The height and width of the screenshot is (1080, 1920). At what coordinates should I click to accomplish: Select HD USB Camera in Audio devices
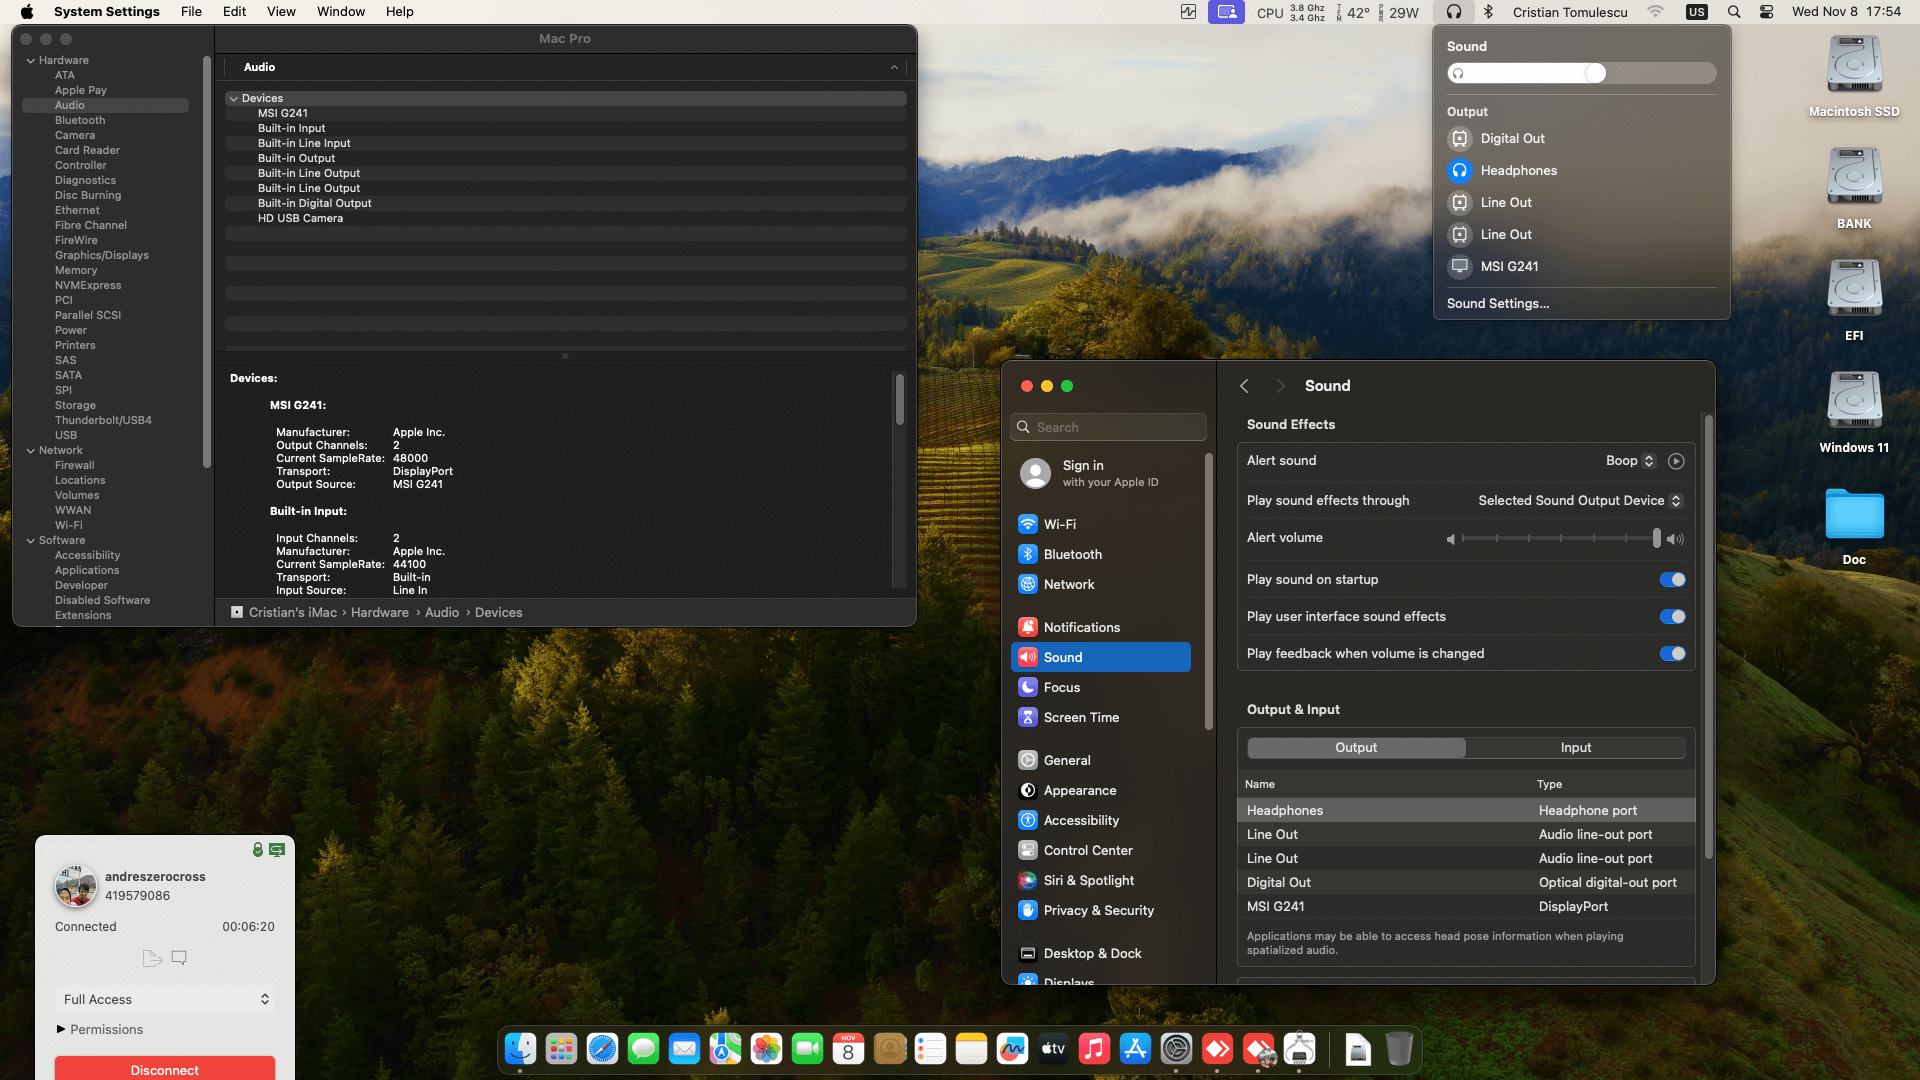click(566, 219)
